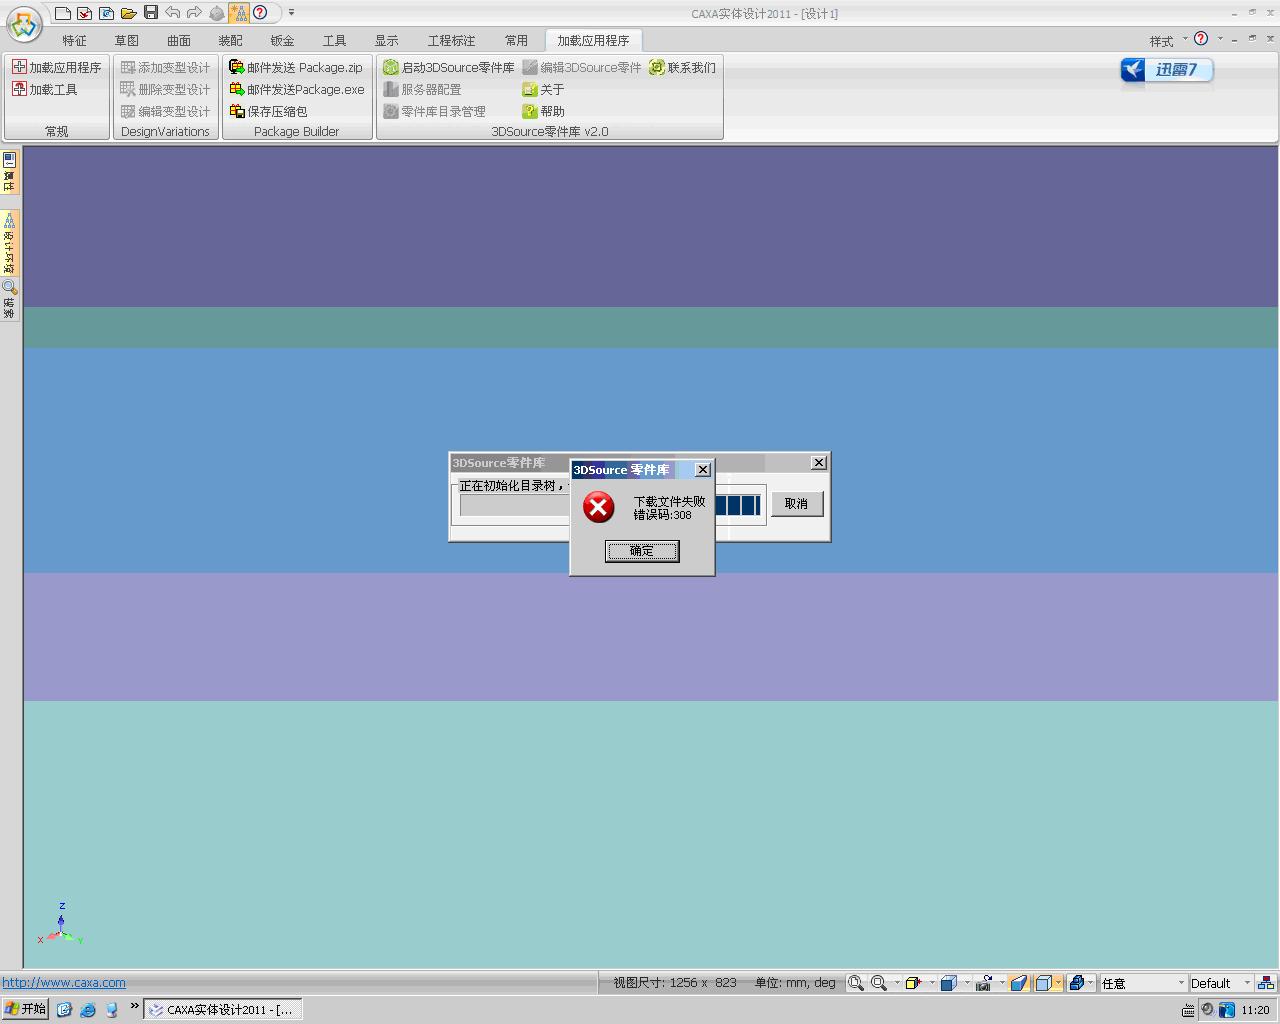This screenshot has height=1024, width=1280.
Task: Click the blue stacked-parts selection icon
Action: 1077,983
